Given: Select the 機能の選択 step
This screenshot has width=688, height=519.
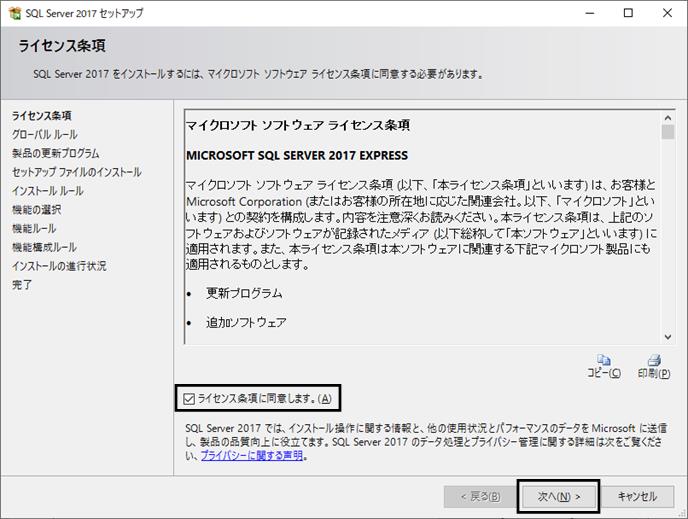Looking at the screenshot, I should [x=37, y=210].
